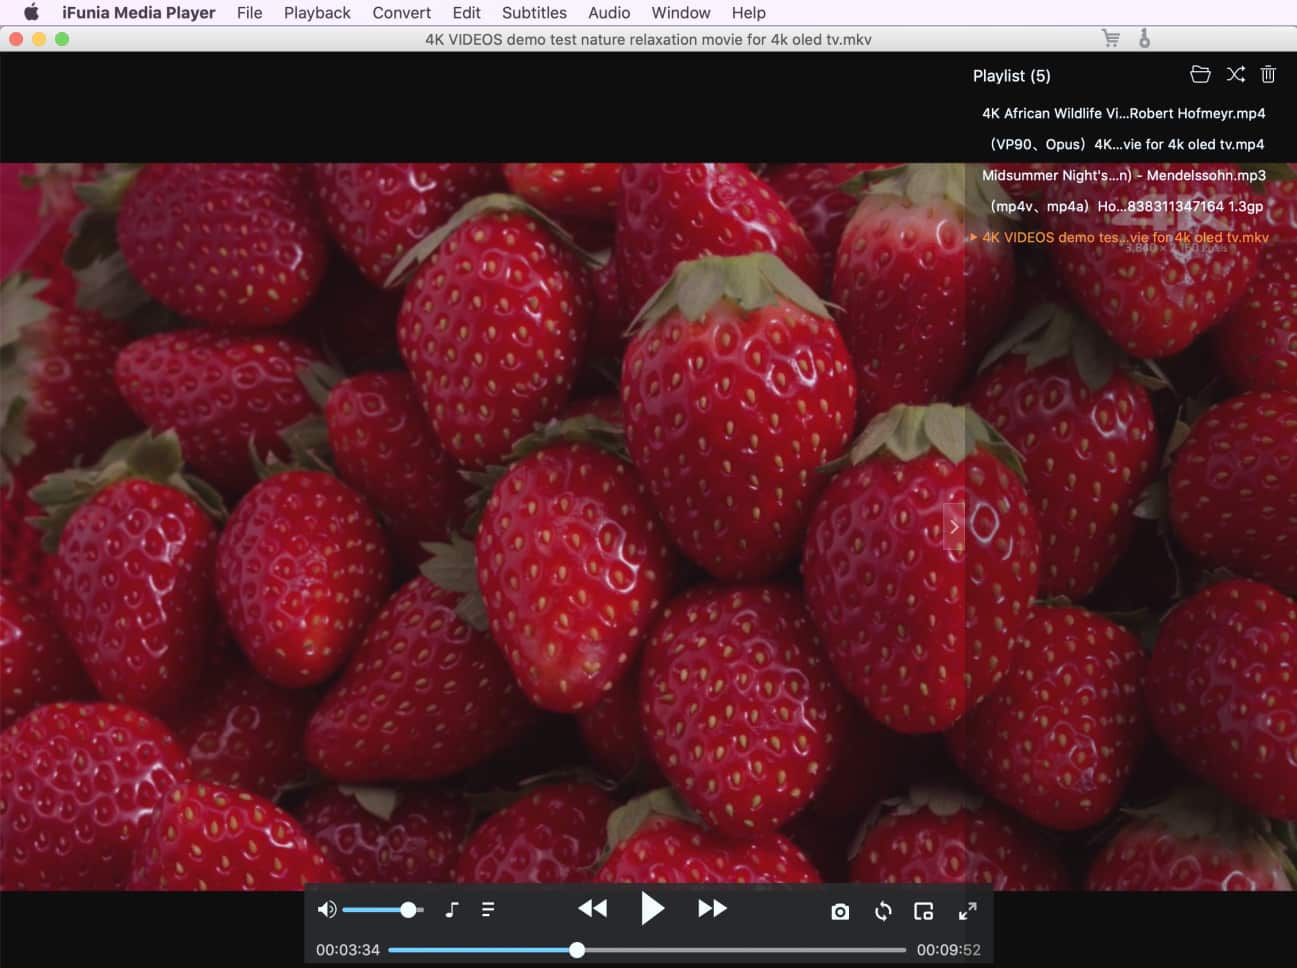Open the Playback menu

pos(317,13)
